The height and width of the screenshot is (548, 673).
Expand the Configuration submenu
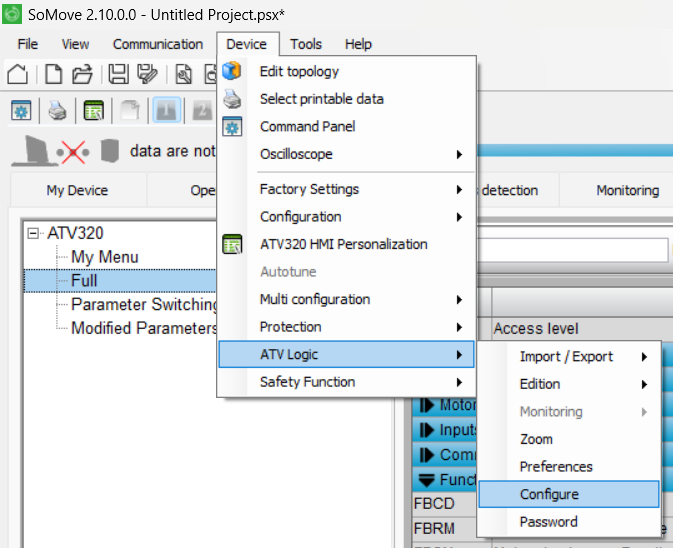(x=346, y=217)
